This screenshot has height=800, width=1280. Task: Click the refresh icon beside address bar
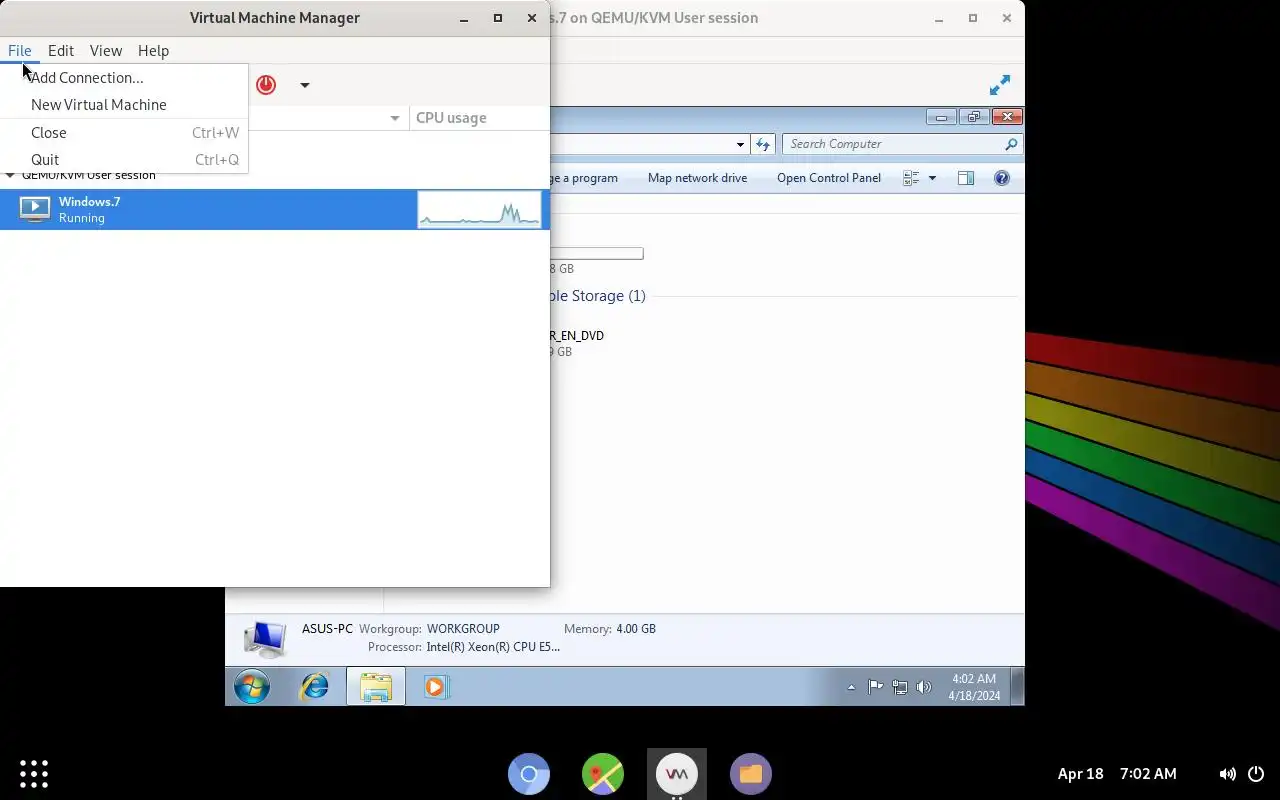tap(763, 144)
